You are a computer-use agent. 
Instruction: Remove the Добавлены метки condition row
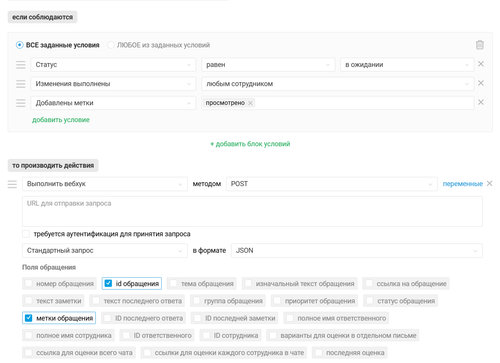pyautogui.click(x=481, y=102)
